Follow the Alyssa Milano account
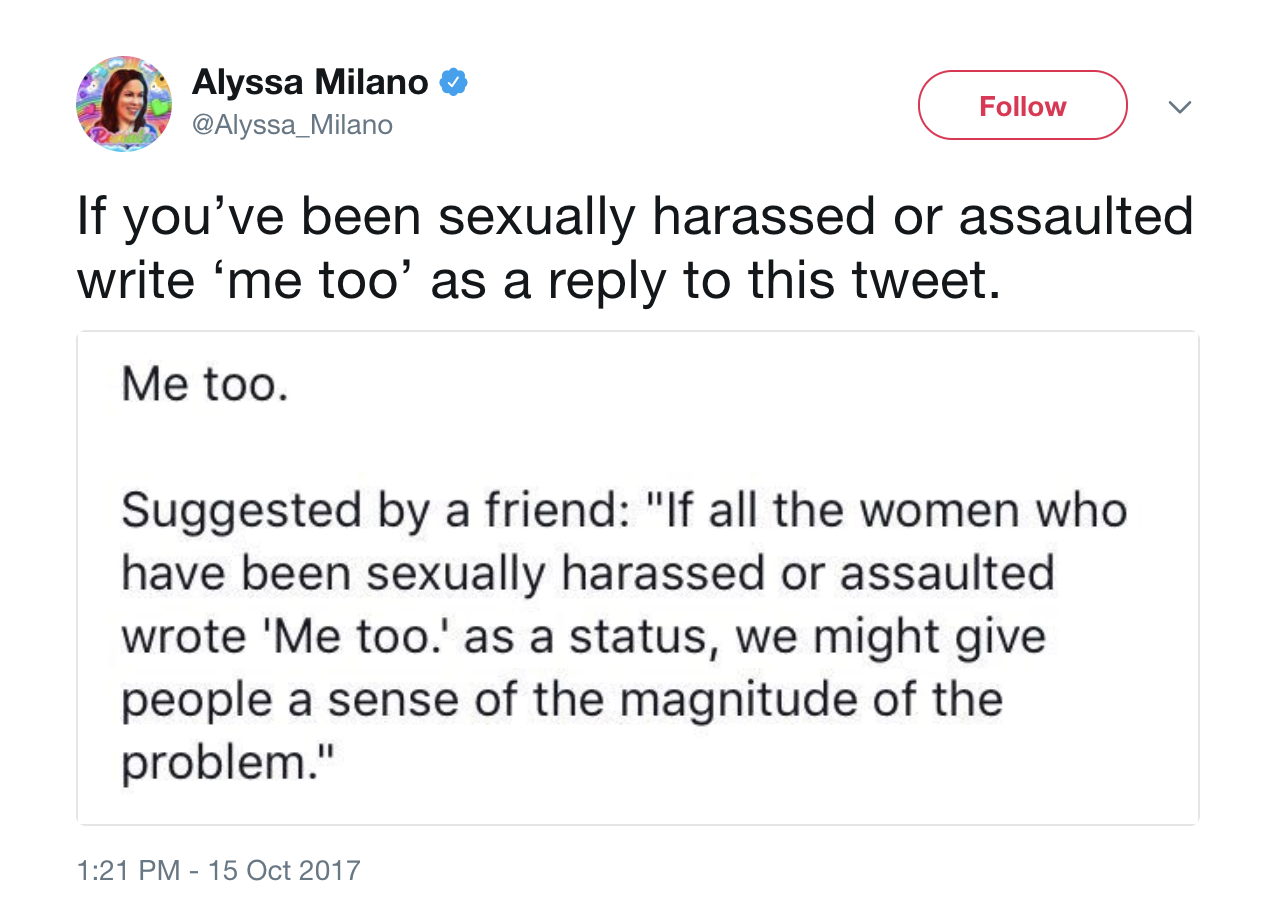The image size is (1270, 914). pos(1022,106)
